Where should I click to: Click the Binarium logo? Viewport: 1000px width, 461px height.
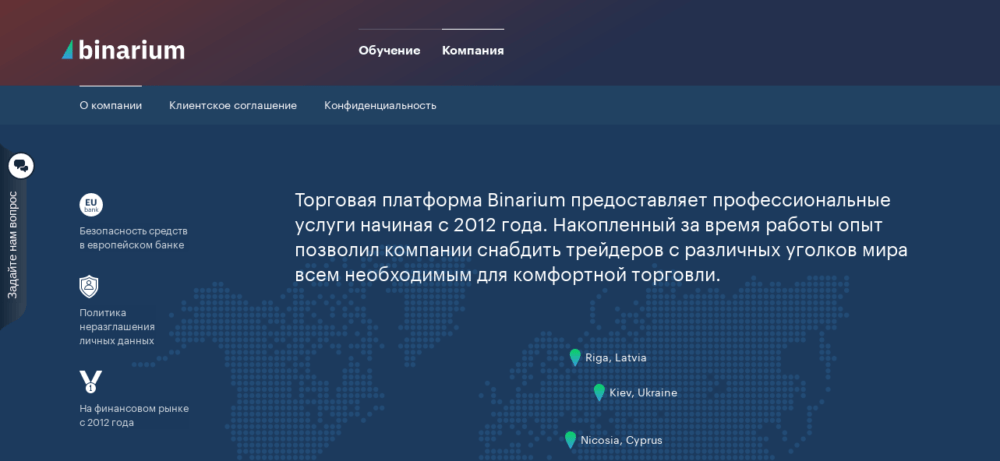(x=123, y=50)
